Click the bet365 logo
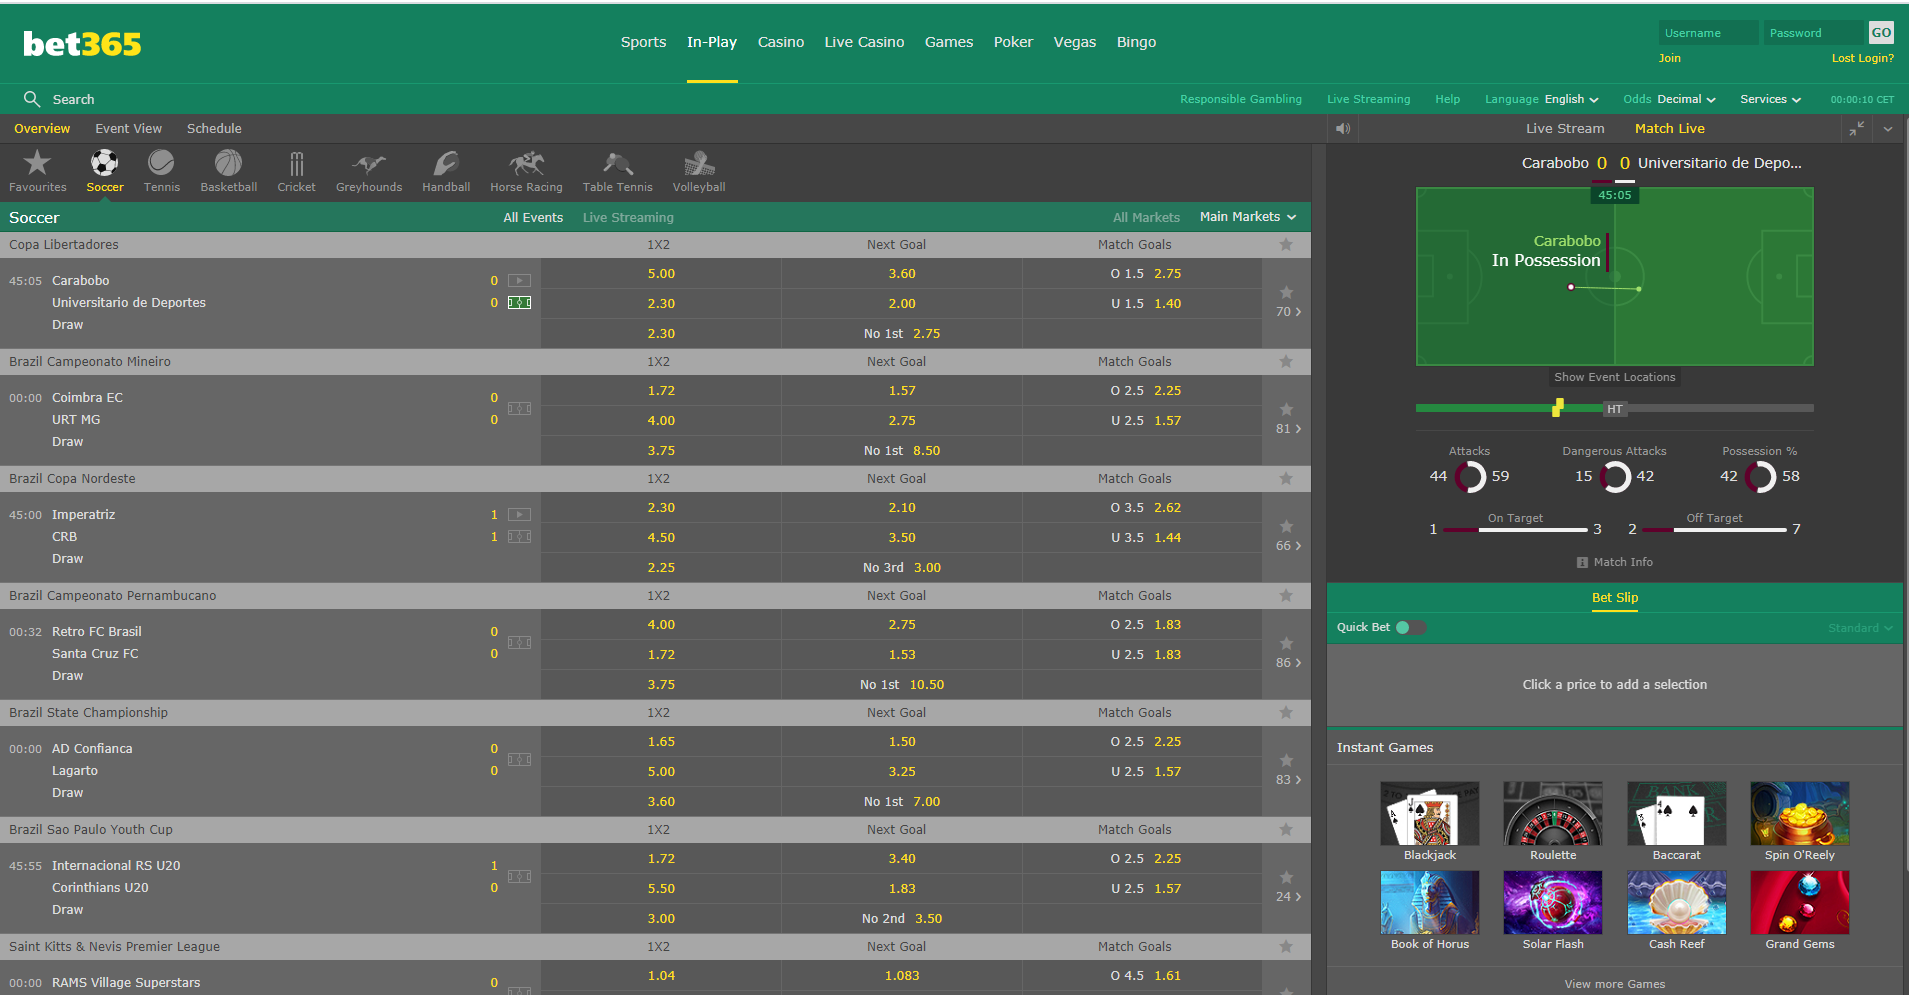Viewport: 1909px width, 995px height. [82, 44]
